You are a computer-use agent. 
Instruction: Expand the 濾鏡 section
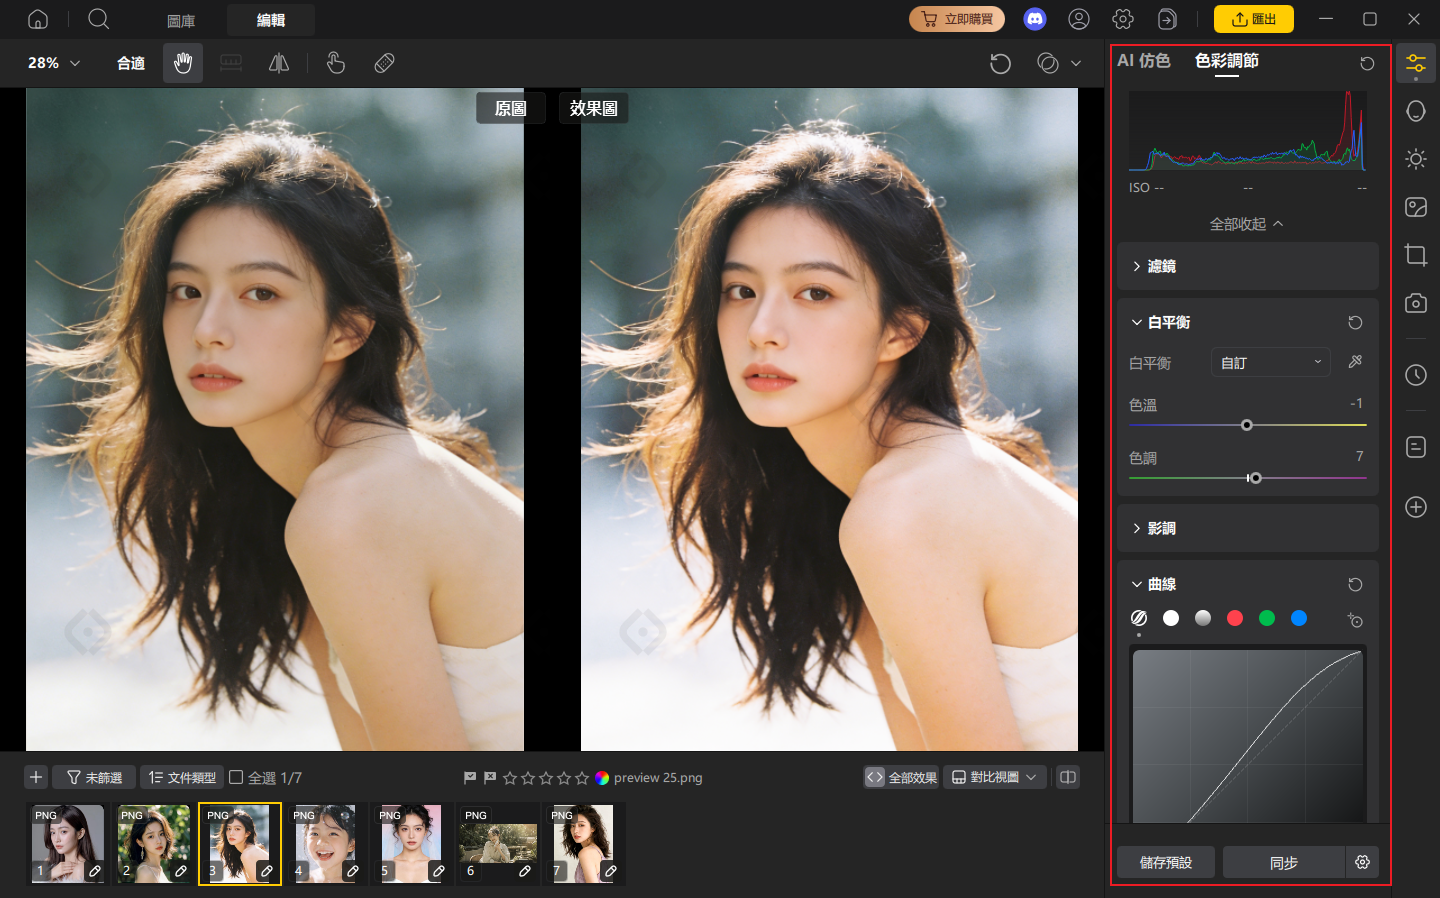click(1248, 266)
